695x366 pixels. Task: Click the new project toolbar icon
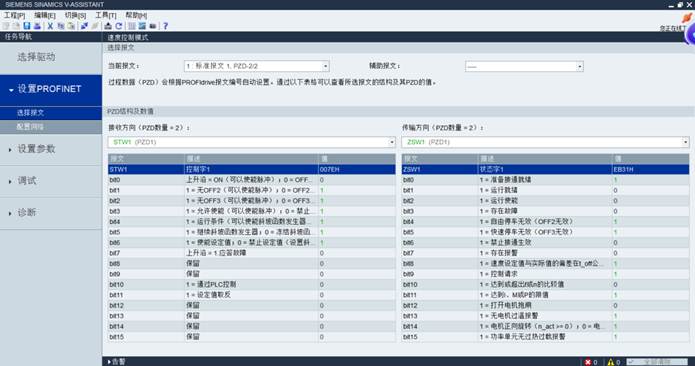[5, 26]
